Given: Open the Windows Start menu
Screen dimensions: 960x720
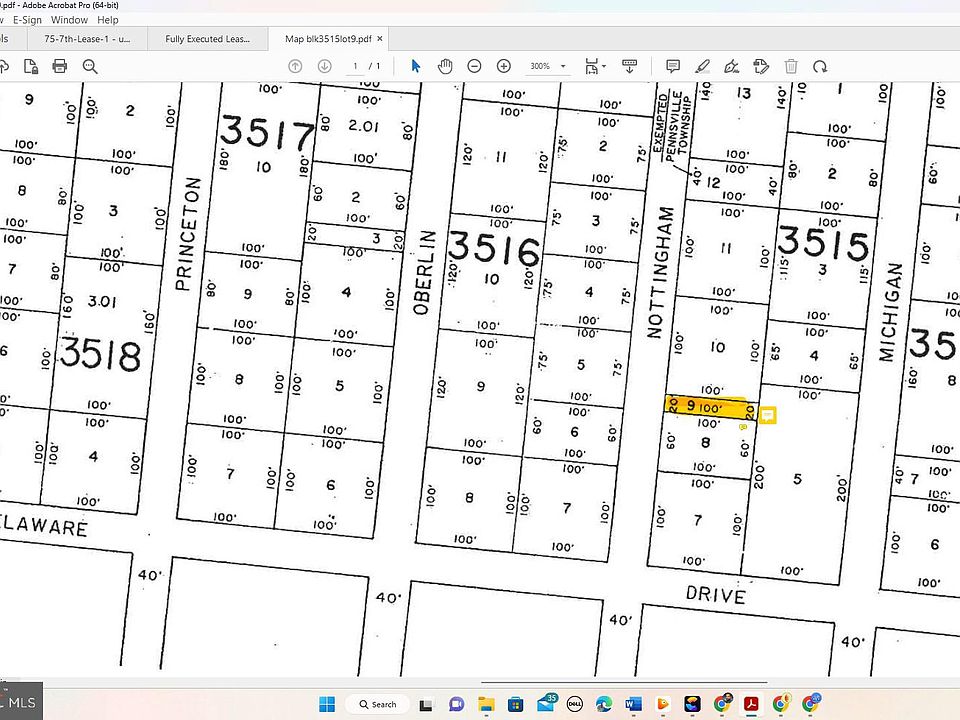Looking at the screenshot, I should click(x=326, y=704).
